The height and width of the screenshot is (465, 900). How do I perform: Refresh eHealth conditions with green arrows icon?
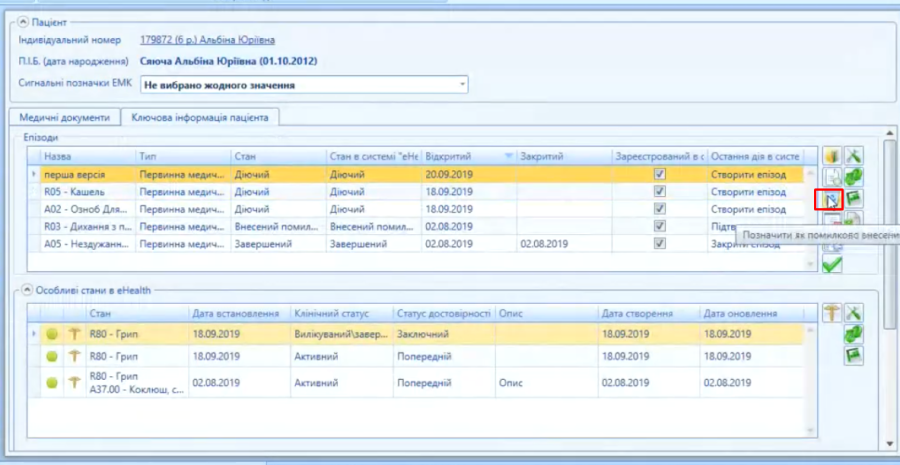854,335
